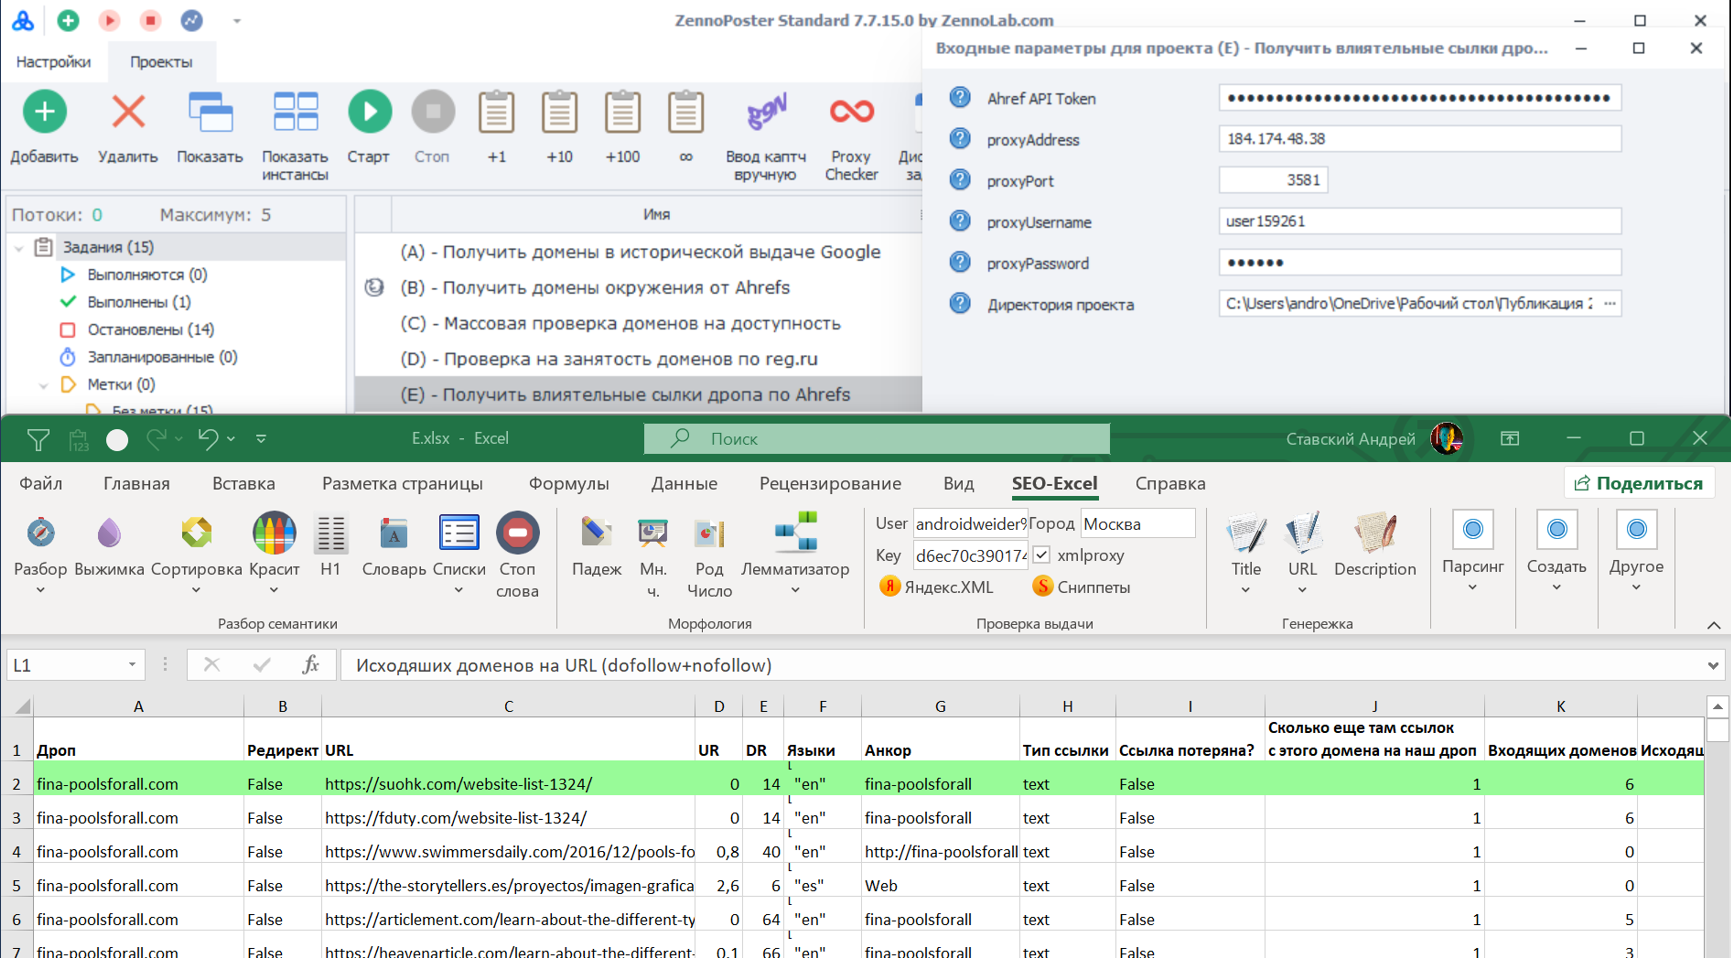
Task: Switch to the Вид ribbon tab
Action: 958,484
